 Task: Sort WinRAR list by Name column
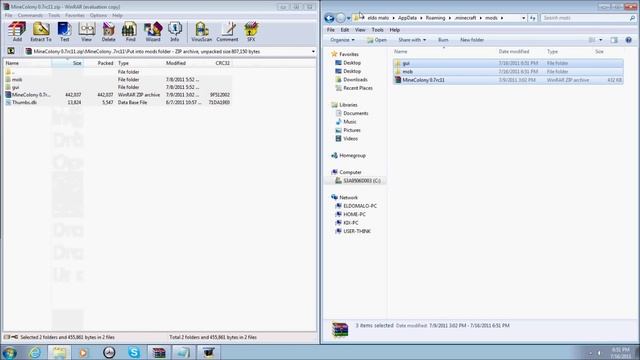pos(27,63)
